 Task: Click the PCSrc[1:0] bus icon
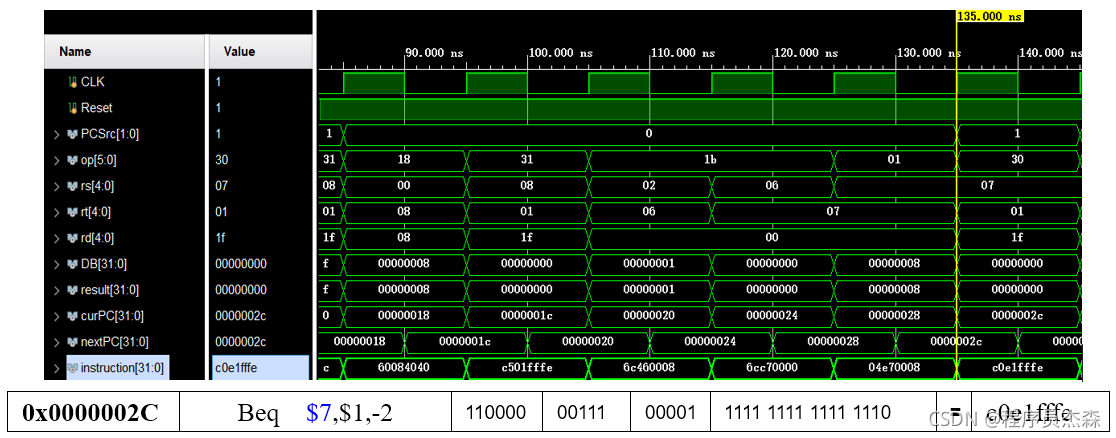[x=72, y=134]
